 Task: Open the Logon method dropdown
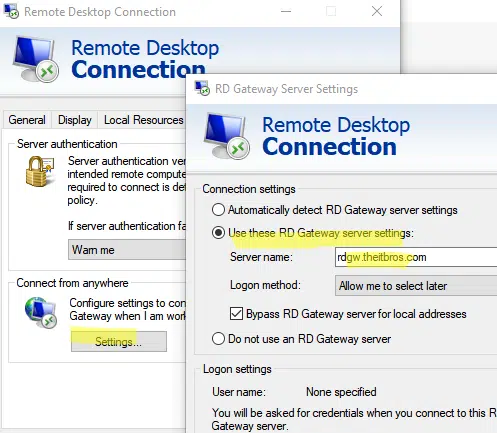pyautogui.click(x=416, y=286)
